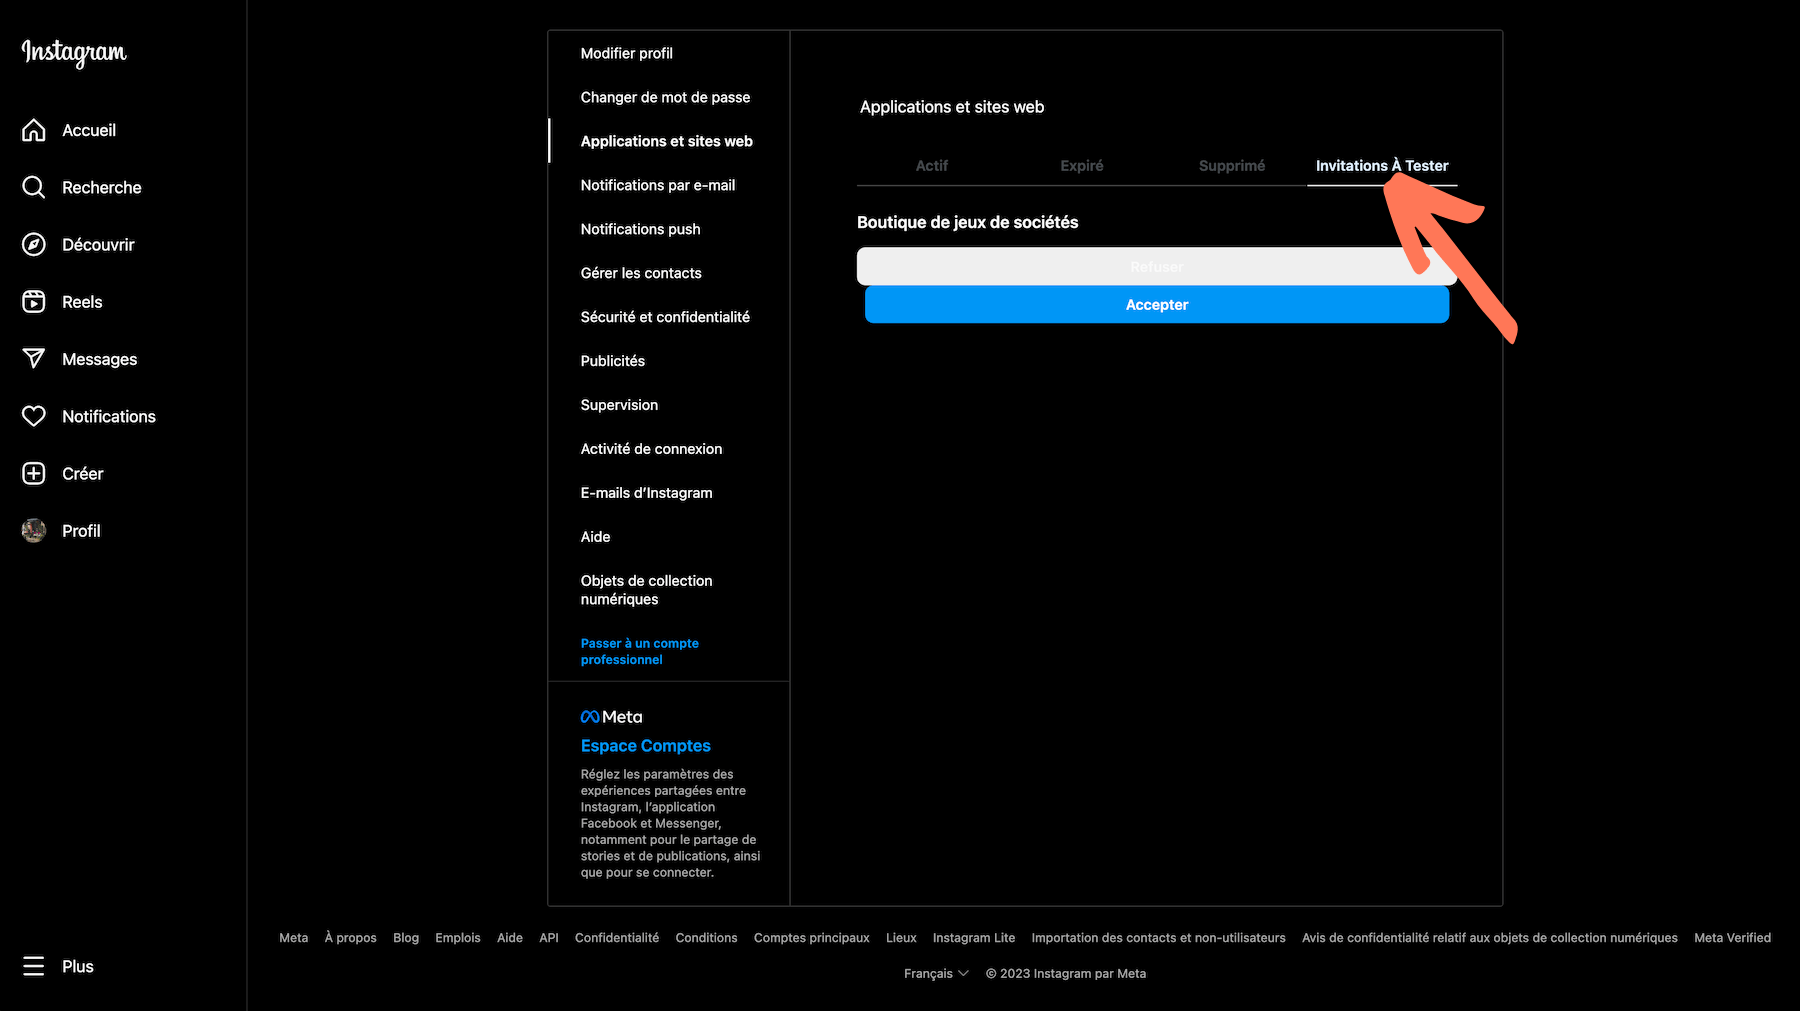Open the Confidentialité footer link

(617, 938)
